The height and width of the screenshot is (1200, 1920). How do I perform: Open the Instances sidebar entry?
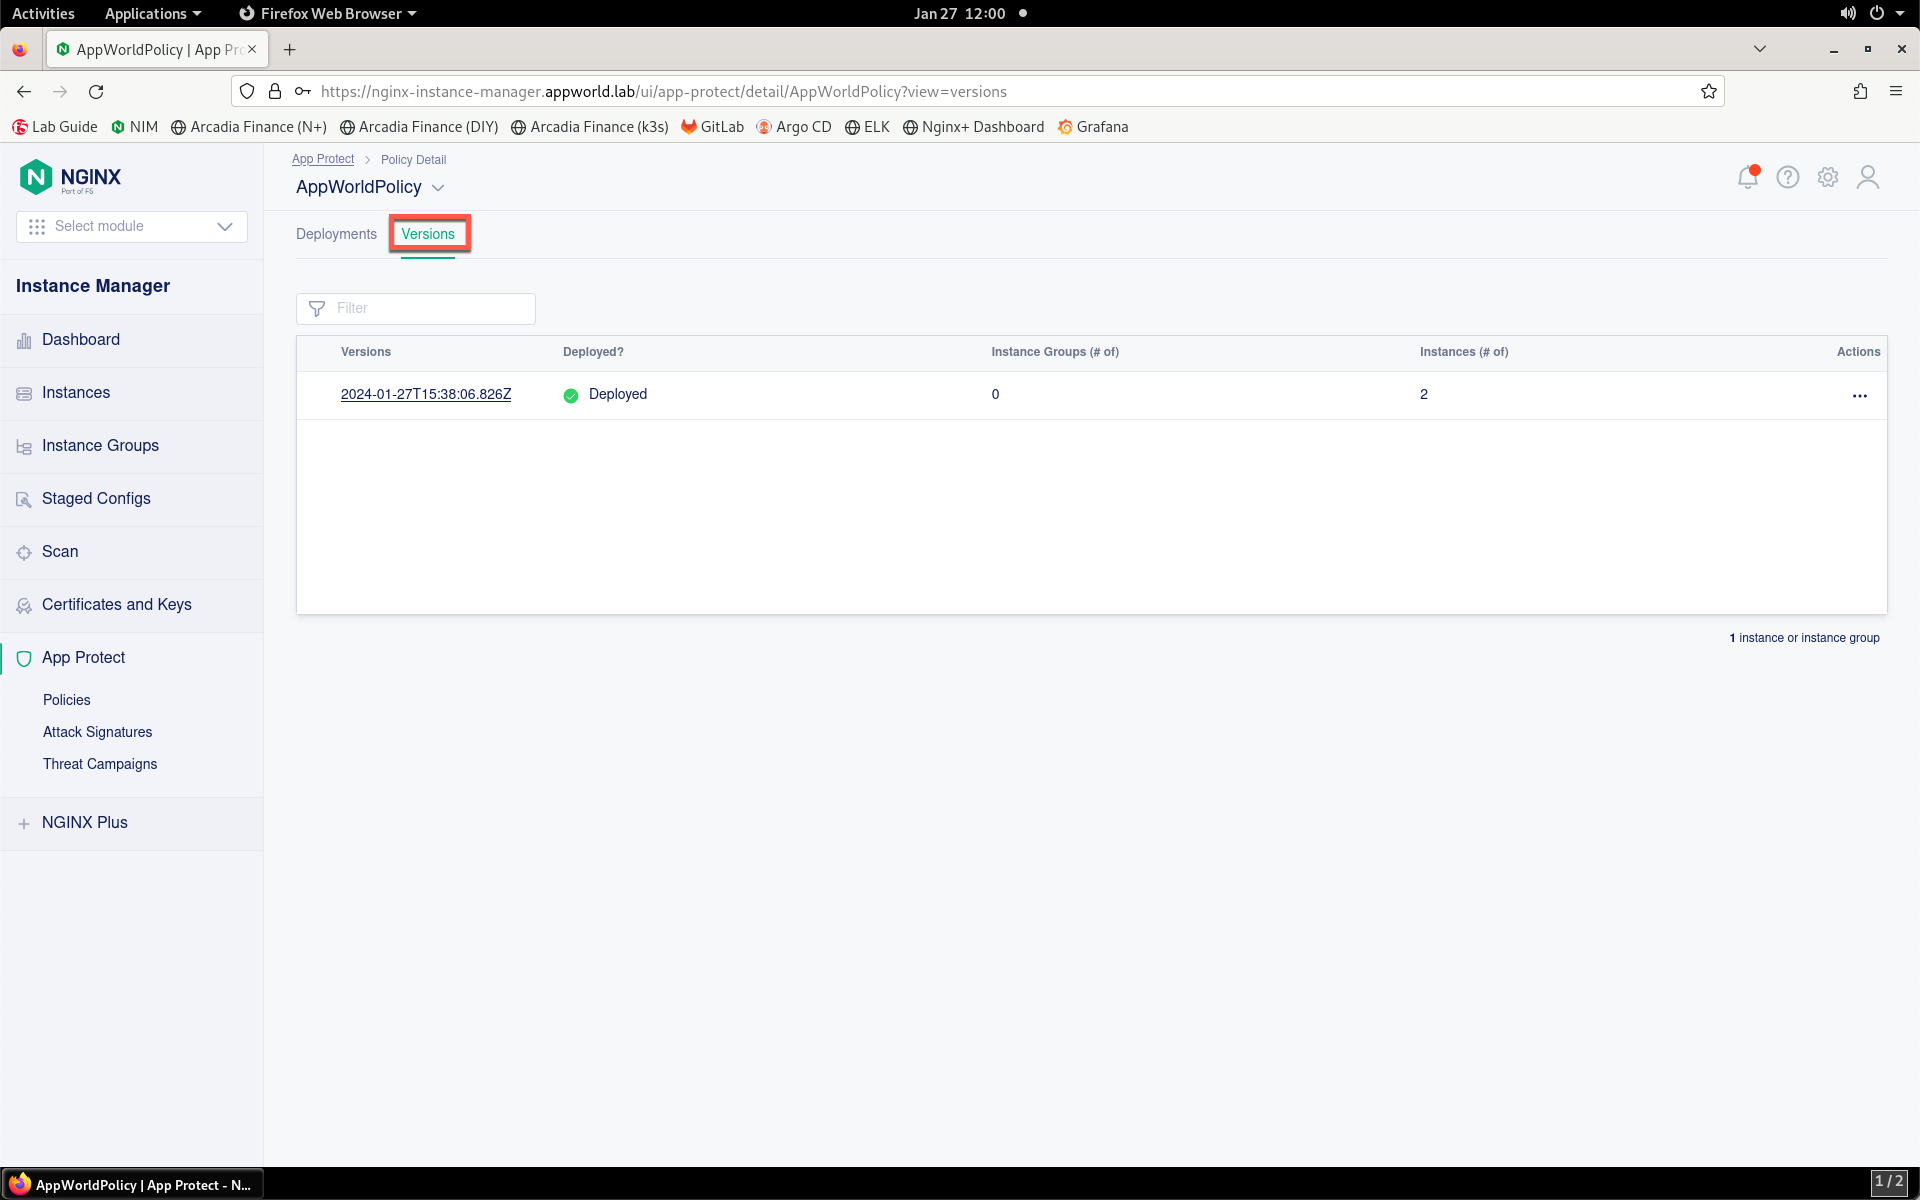pos(131,394)
